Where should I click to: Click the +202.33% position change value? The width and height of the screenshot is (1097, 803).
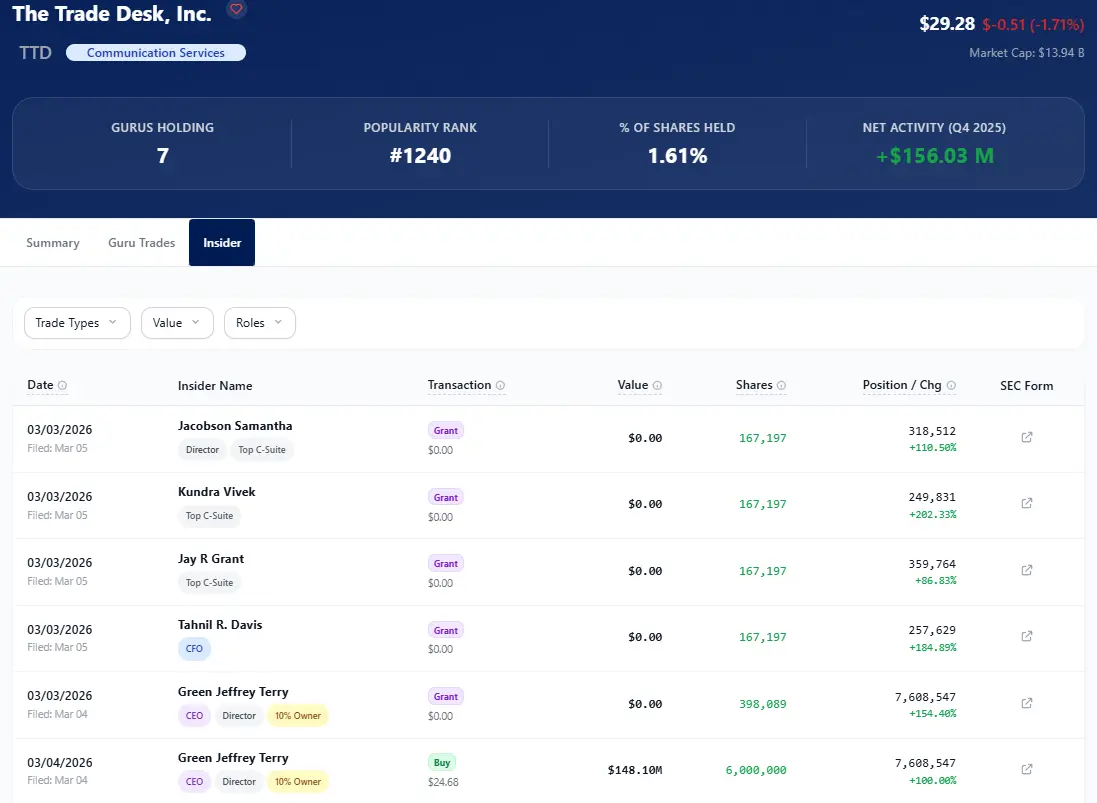[x=932, y=514]
